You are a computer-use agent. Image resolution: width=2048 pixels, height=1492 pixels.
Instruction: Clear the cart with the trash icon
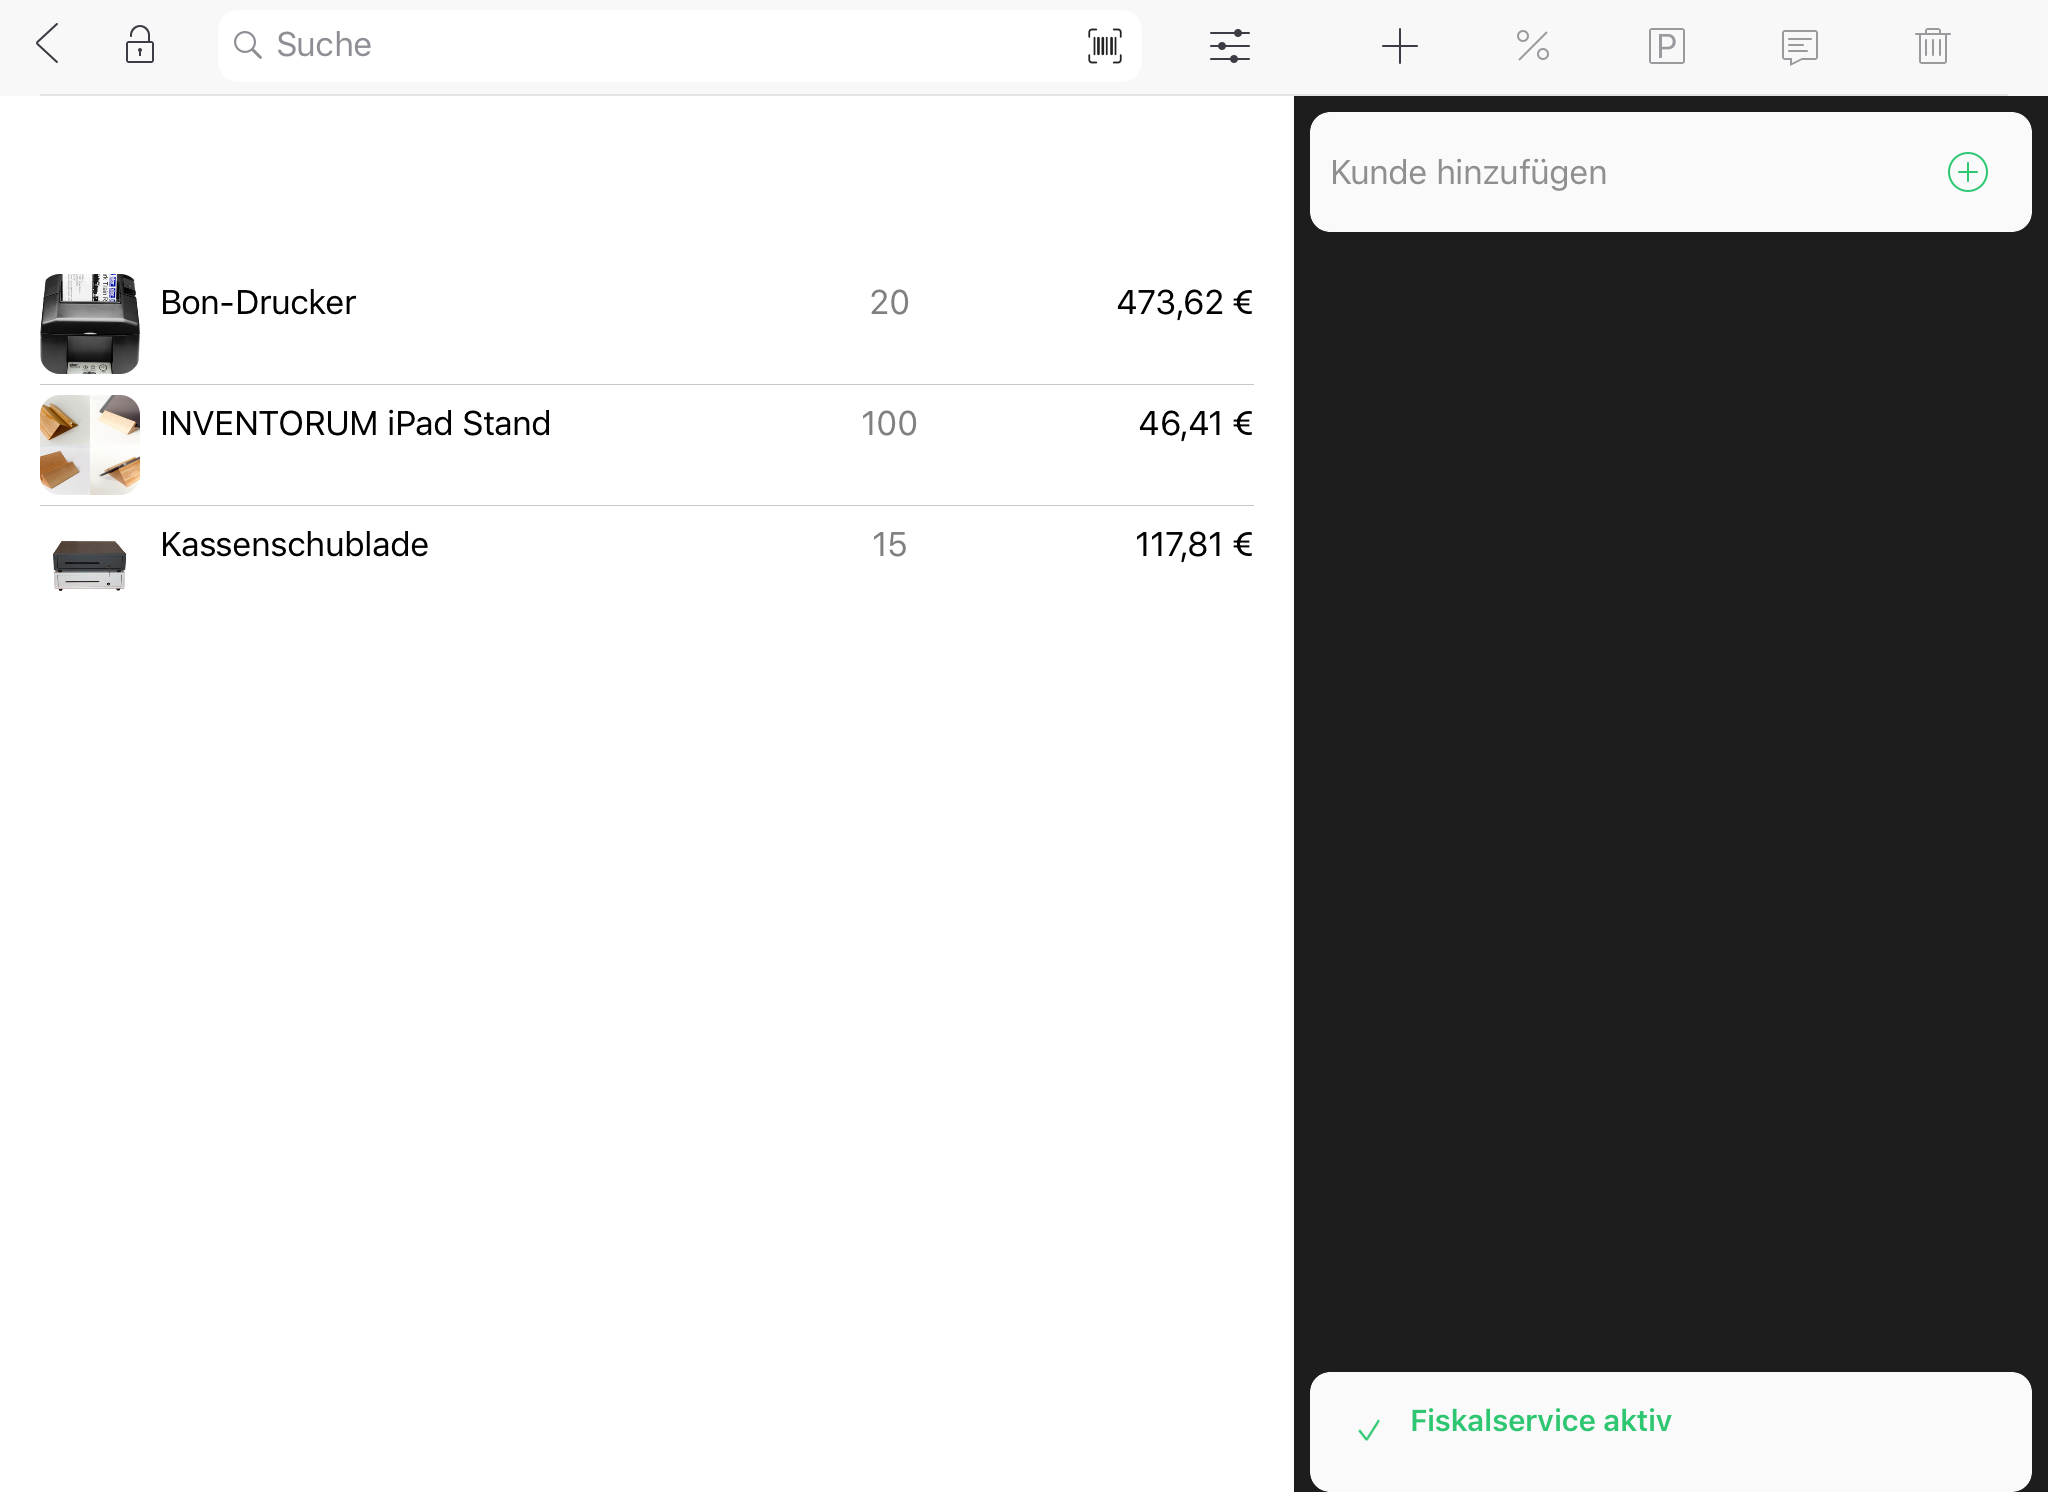click(x=1932, y=46)
